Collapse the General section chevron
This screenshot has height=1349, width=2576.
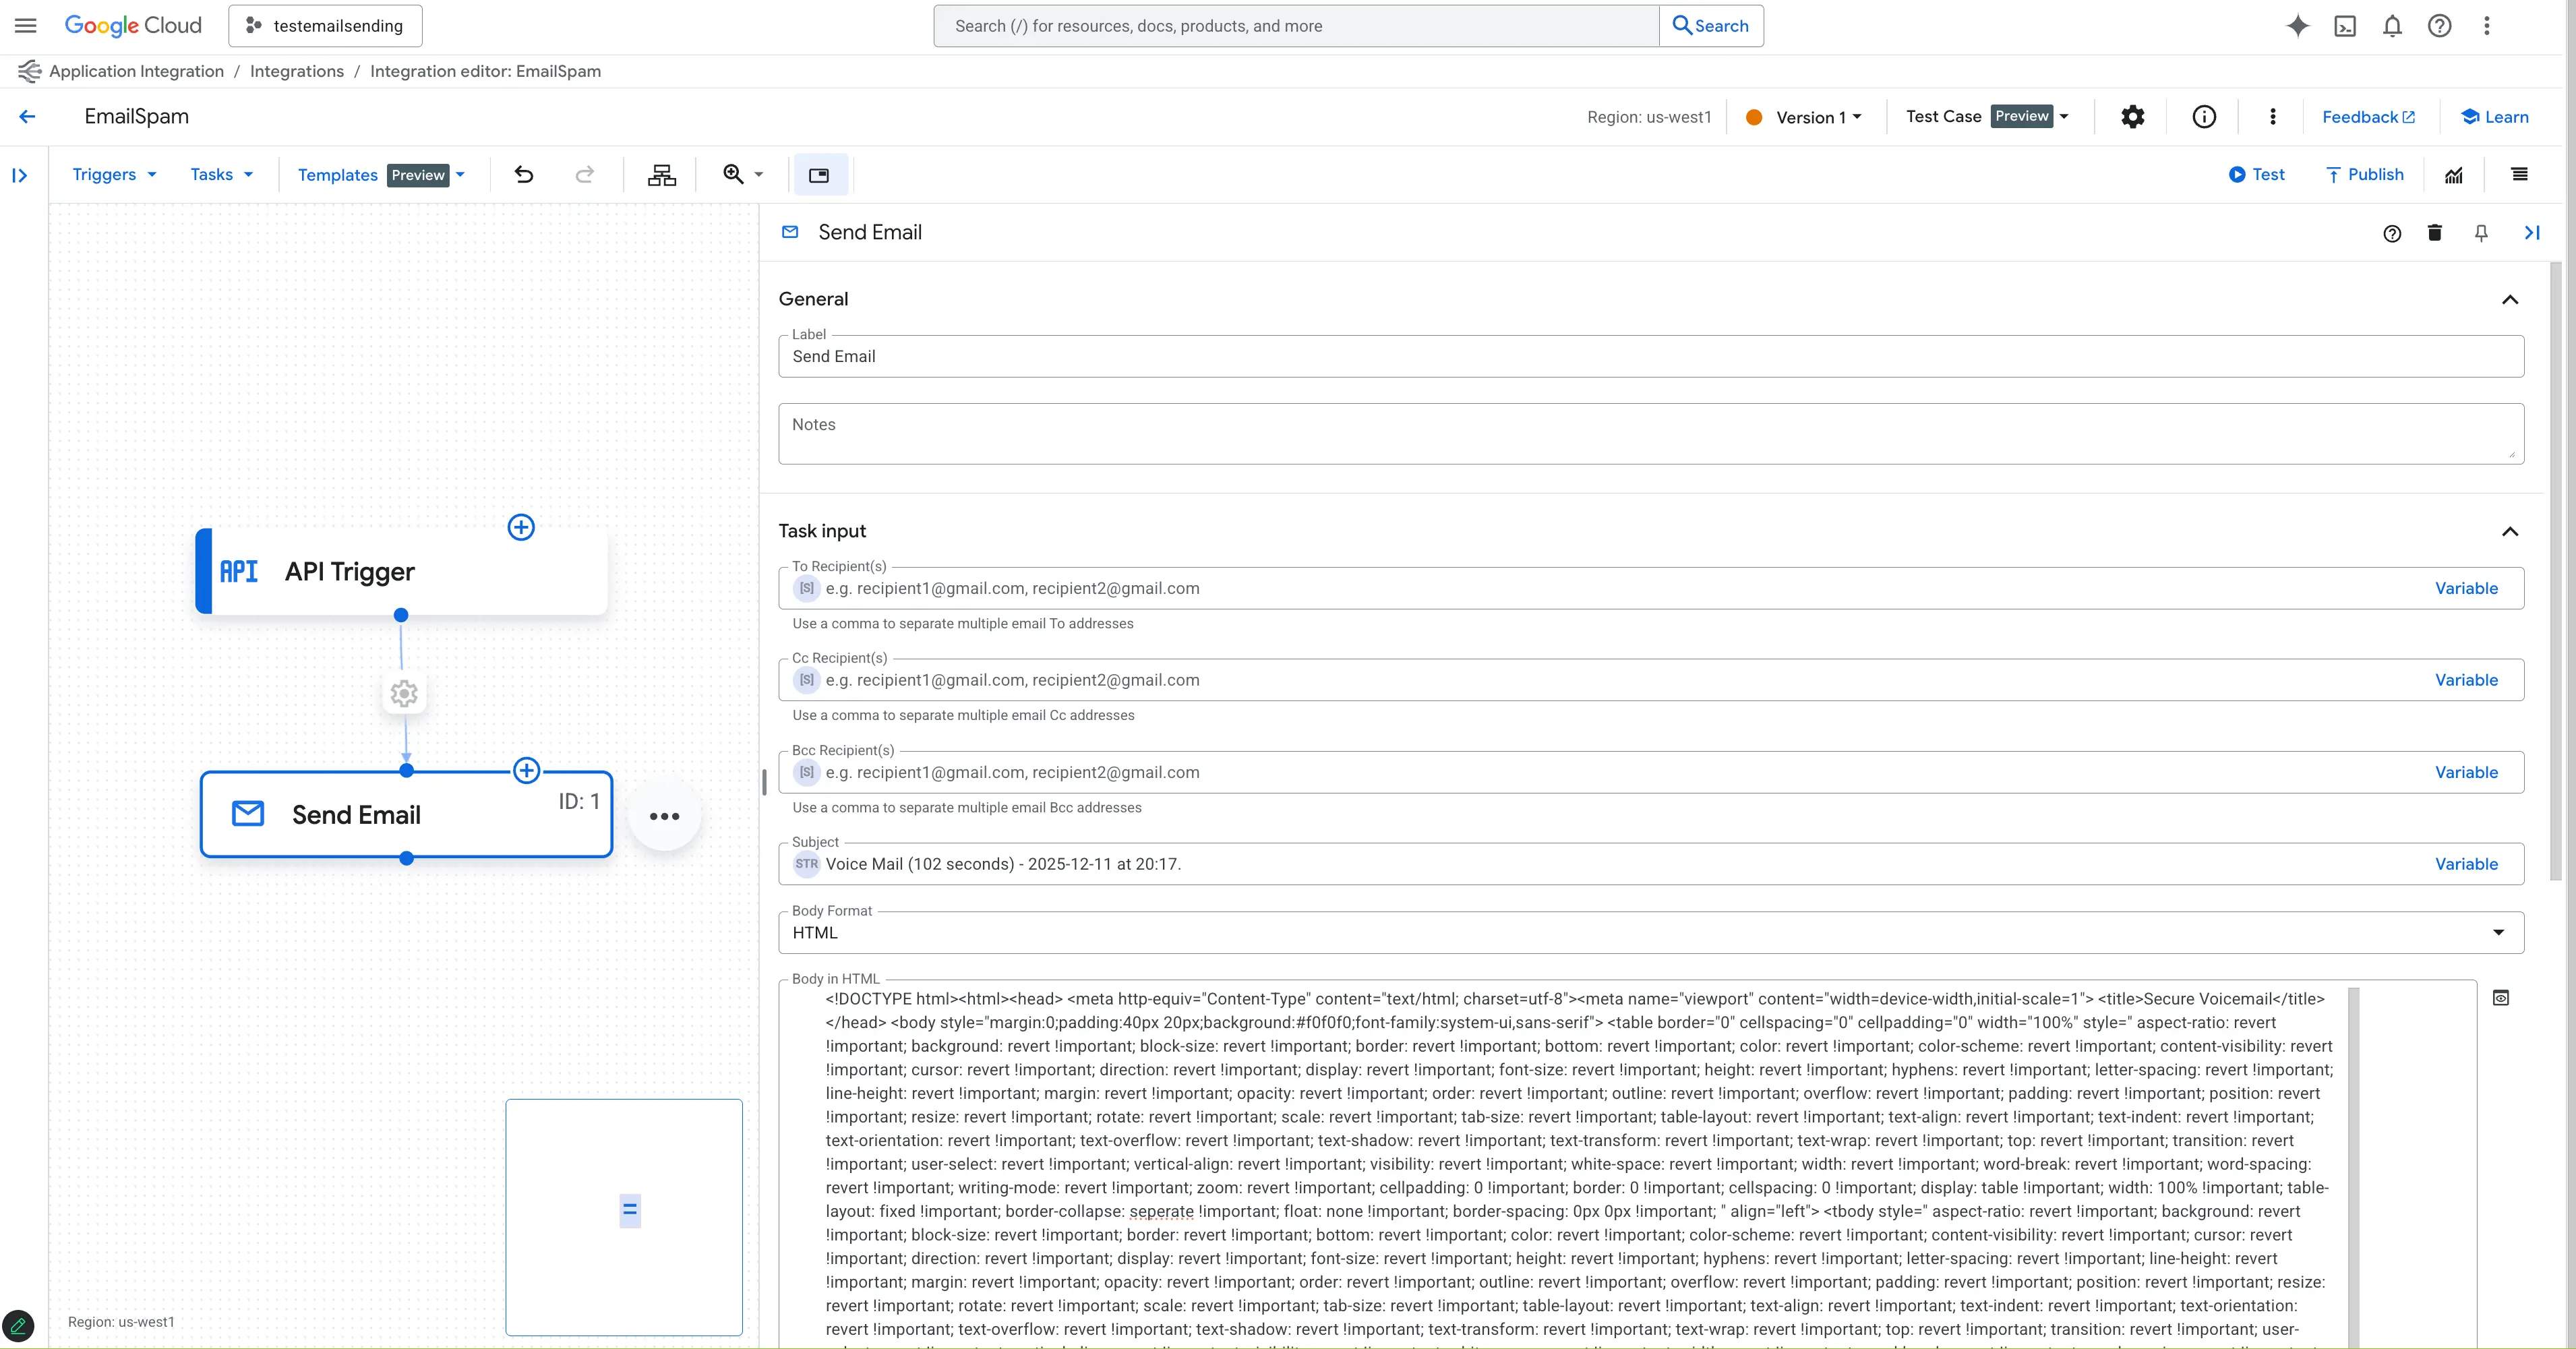point(2509,300)
